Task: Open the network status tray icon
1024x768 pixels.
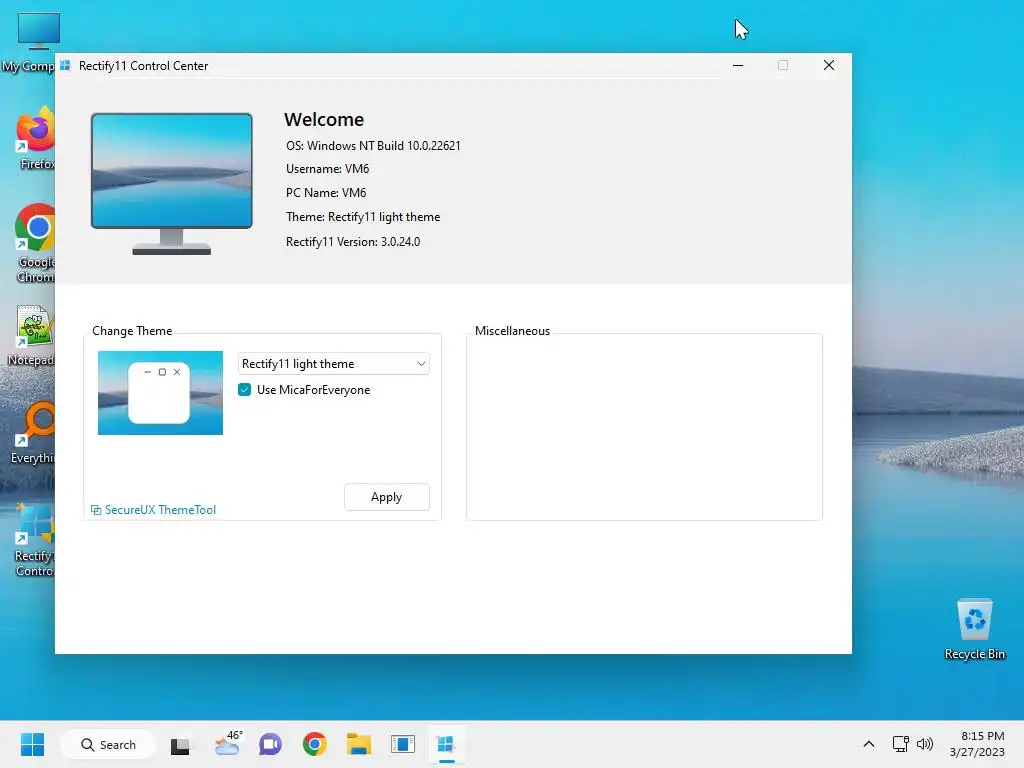Action: point(901,744)
